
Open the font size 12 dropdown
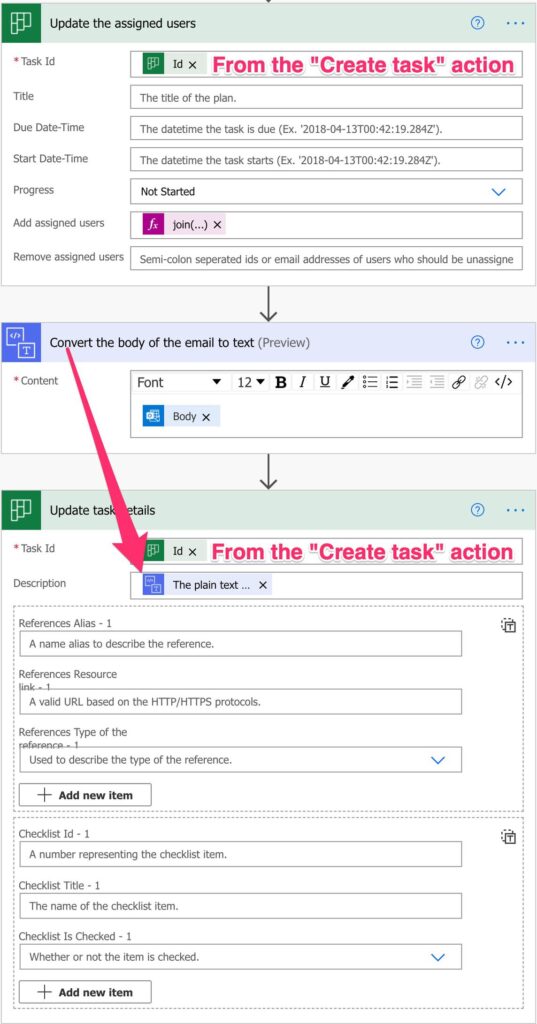click(x=251, y=383)
